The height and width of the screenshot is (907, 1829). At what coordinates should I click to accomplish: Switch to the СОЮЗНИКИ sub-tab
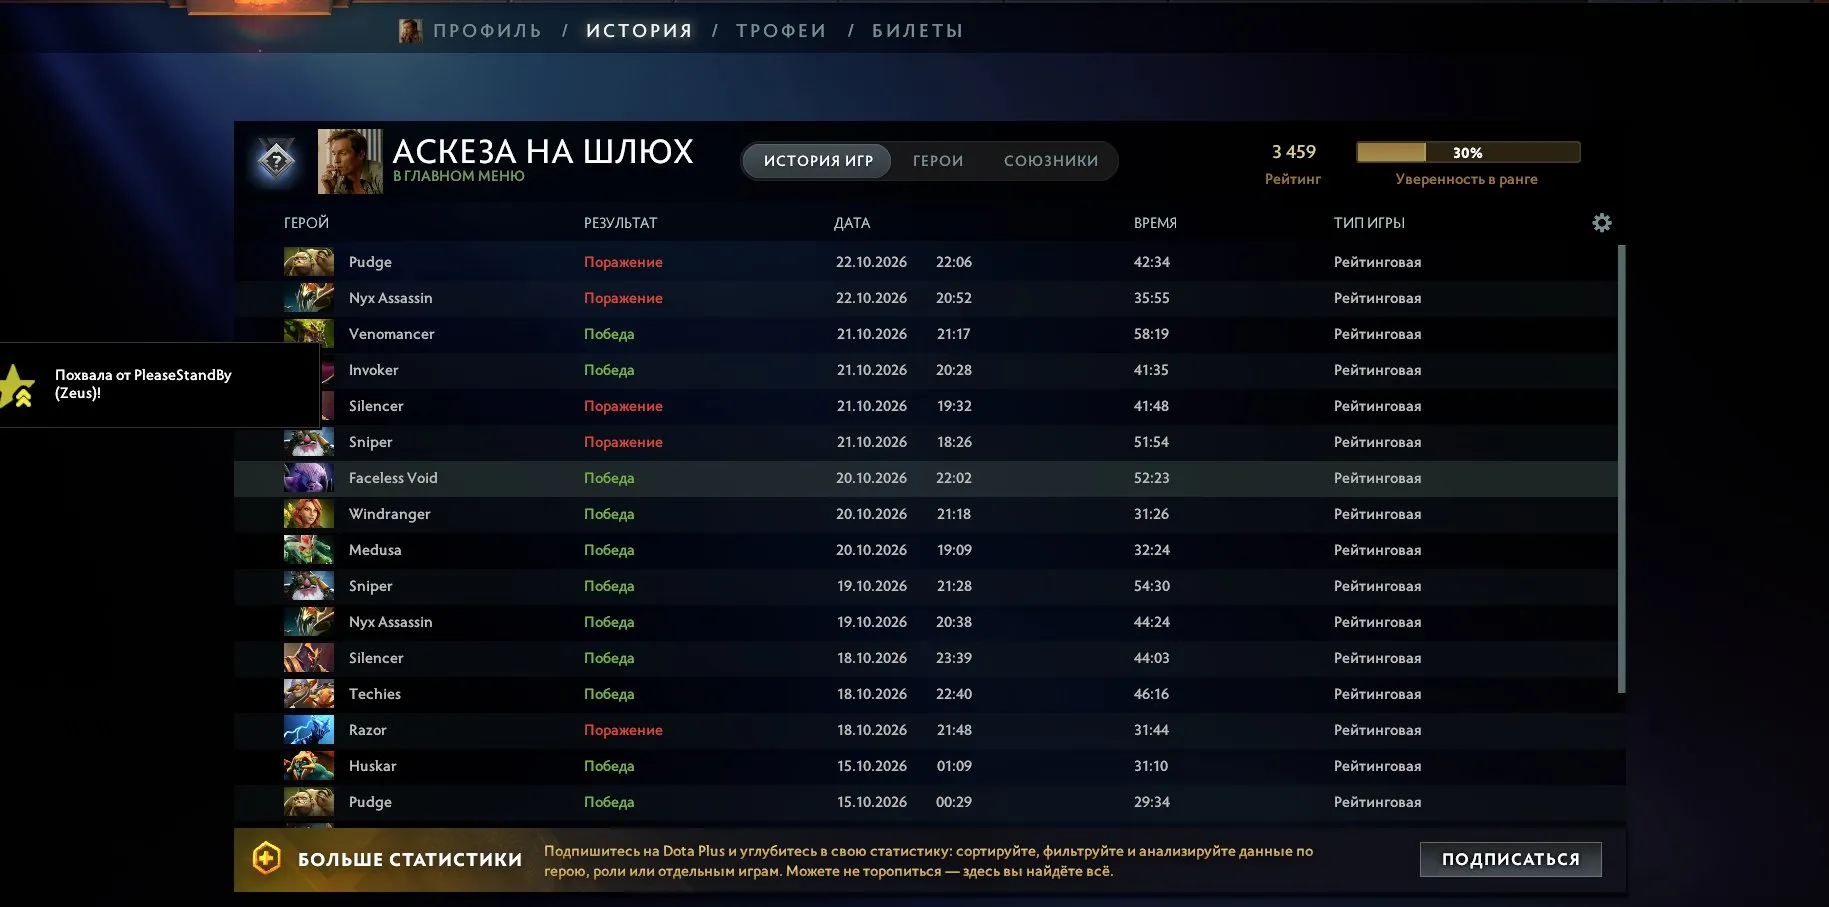click(x=1051, y=161)
